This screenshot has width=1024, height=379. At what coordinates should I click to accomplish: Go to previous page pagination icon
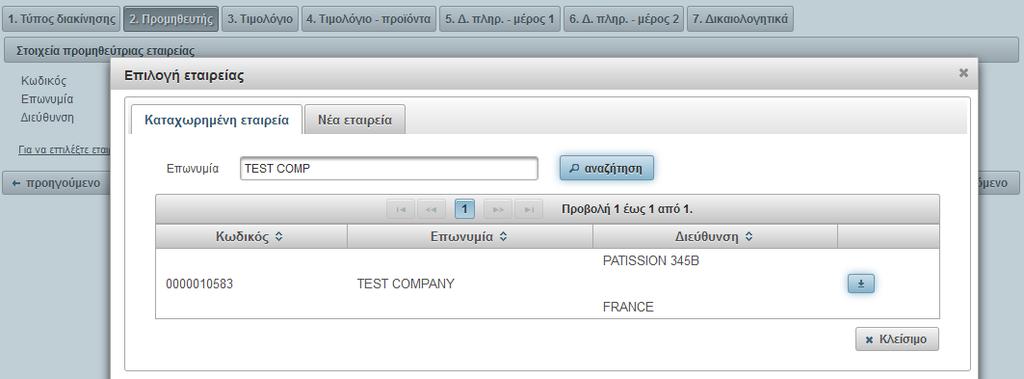(x=431, y=209)
